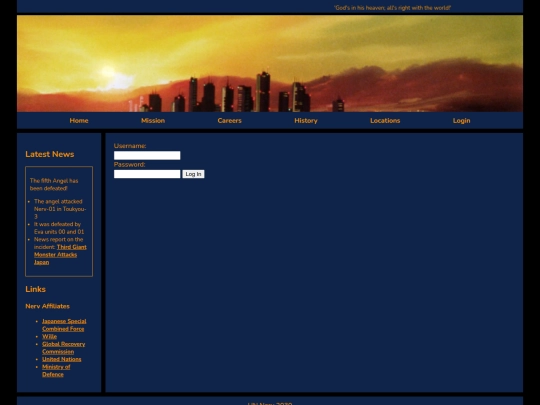Open the Home navigation link
540x405 pixels.
click(79, 121)
